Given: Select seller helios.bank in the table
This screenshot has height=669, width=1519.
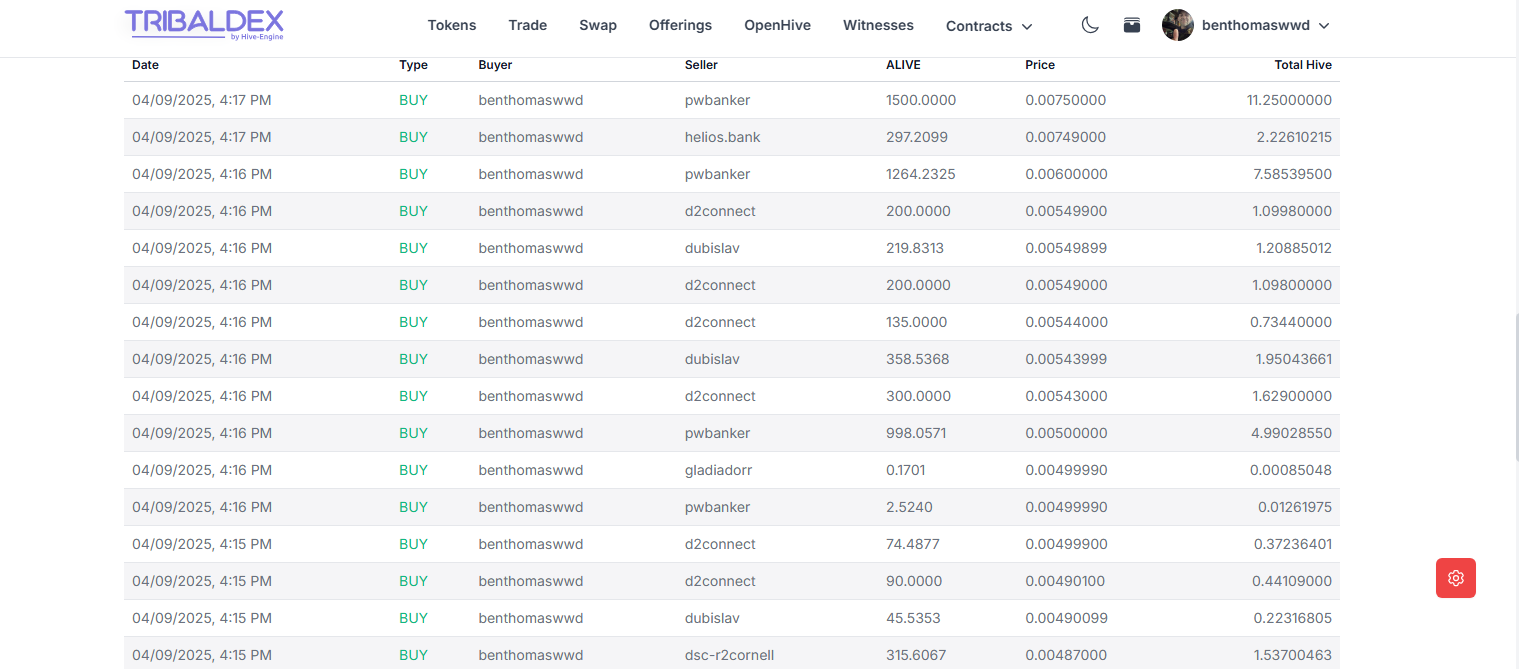Looking at the screenshot, I should [723, 137].
